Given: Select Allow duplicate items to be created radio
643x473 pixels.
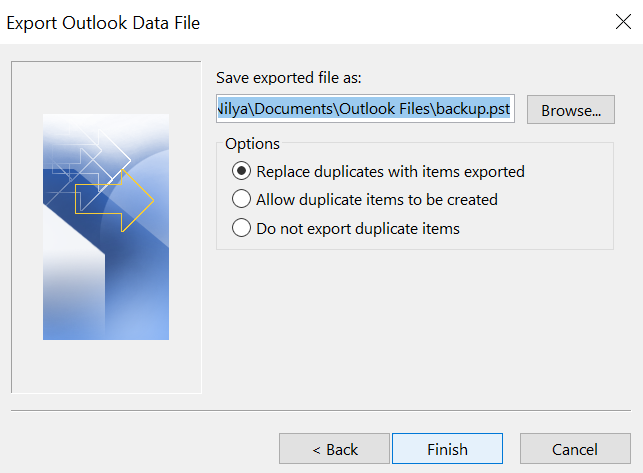Looking at the screenshot, I should 241,199.
